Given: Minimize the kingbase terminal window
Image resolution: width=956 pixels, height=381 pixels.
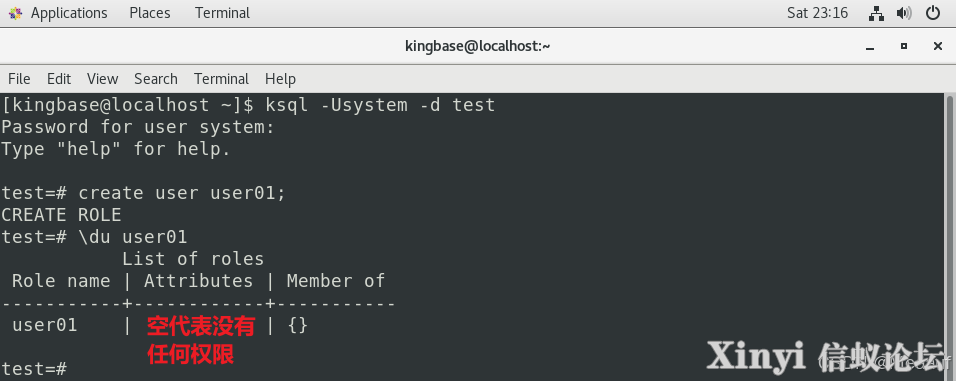Looking at the screenshot, I should (870, 46).
